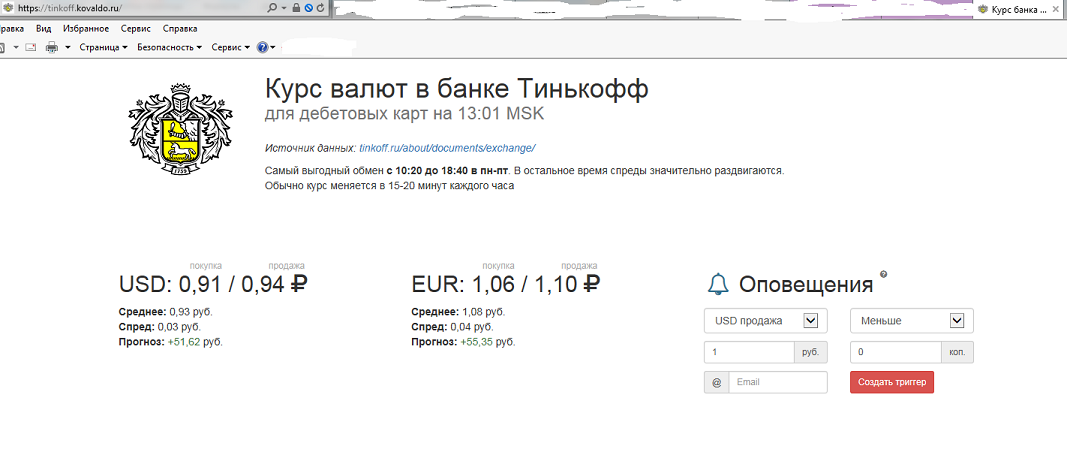Expand the Меньше condition selector
Screen dimensions: 1067x455
(912, 320)
